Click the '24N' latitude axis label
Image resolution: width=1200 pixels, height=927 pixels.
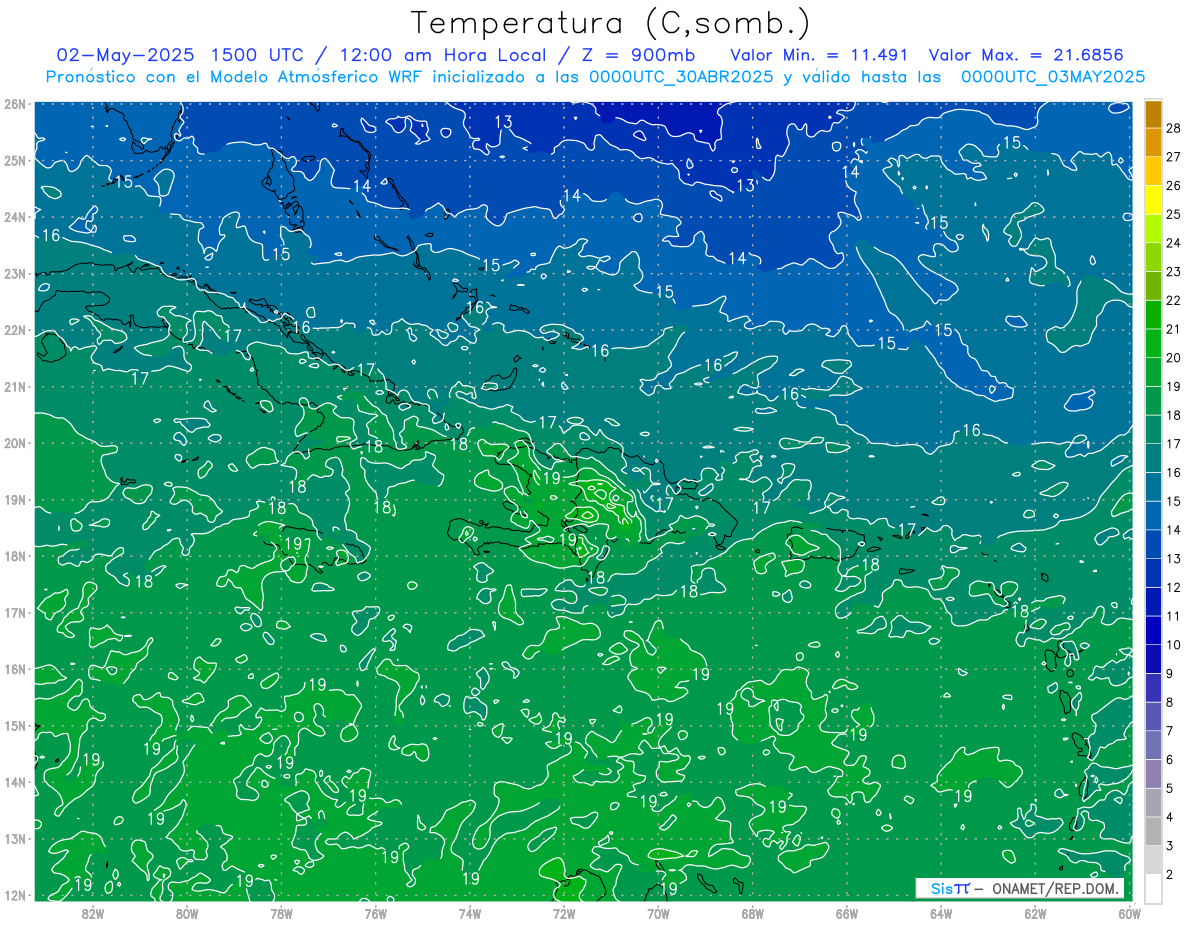pyautogui.click(x=13, y=217)
